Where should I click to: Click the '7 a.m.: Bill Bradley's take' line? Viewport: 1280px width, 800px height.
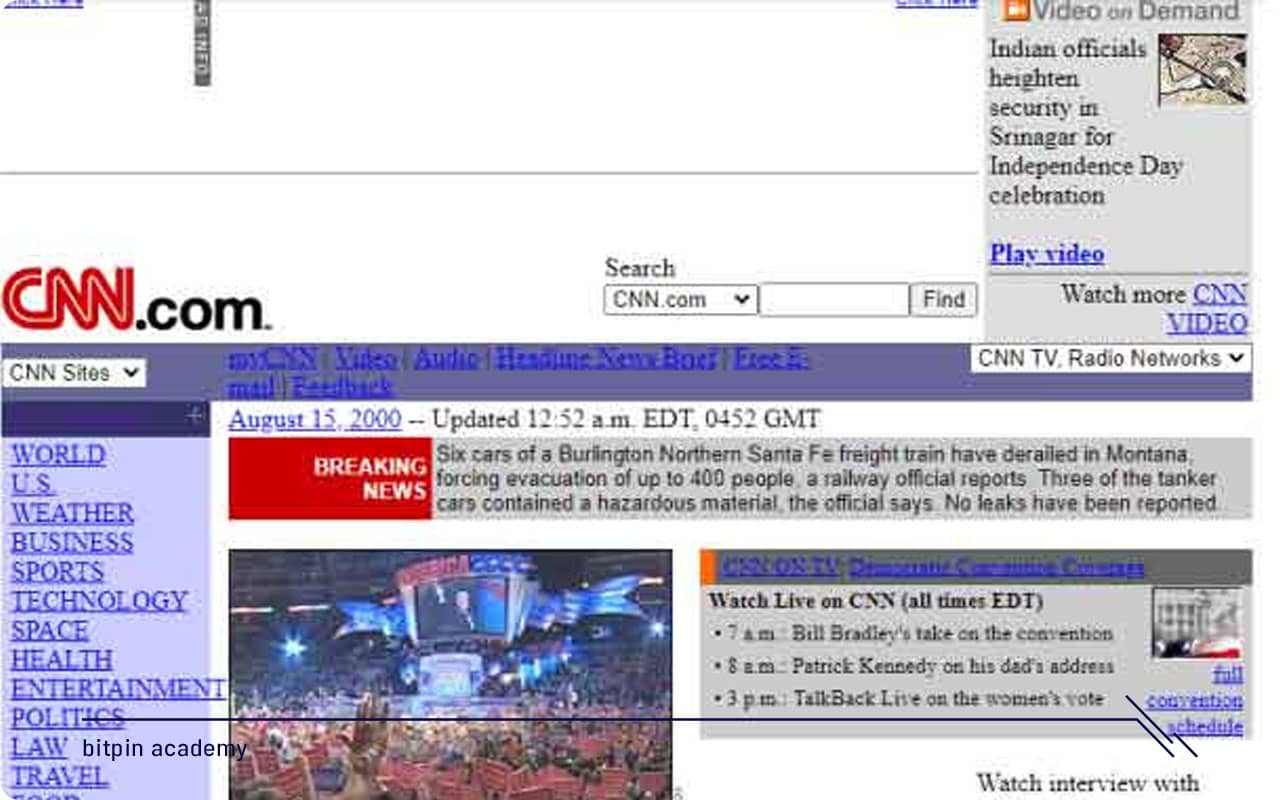[x=914, y=633]
